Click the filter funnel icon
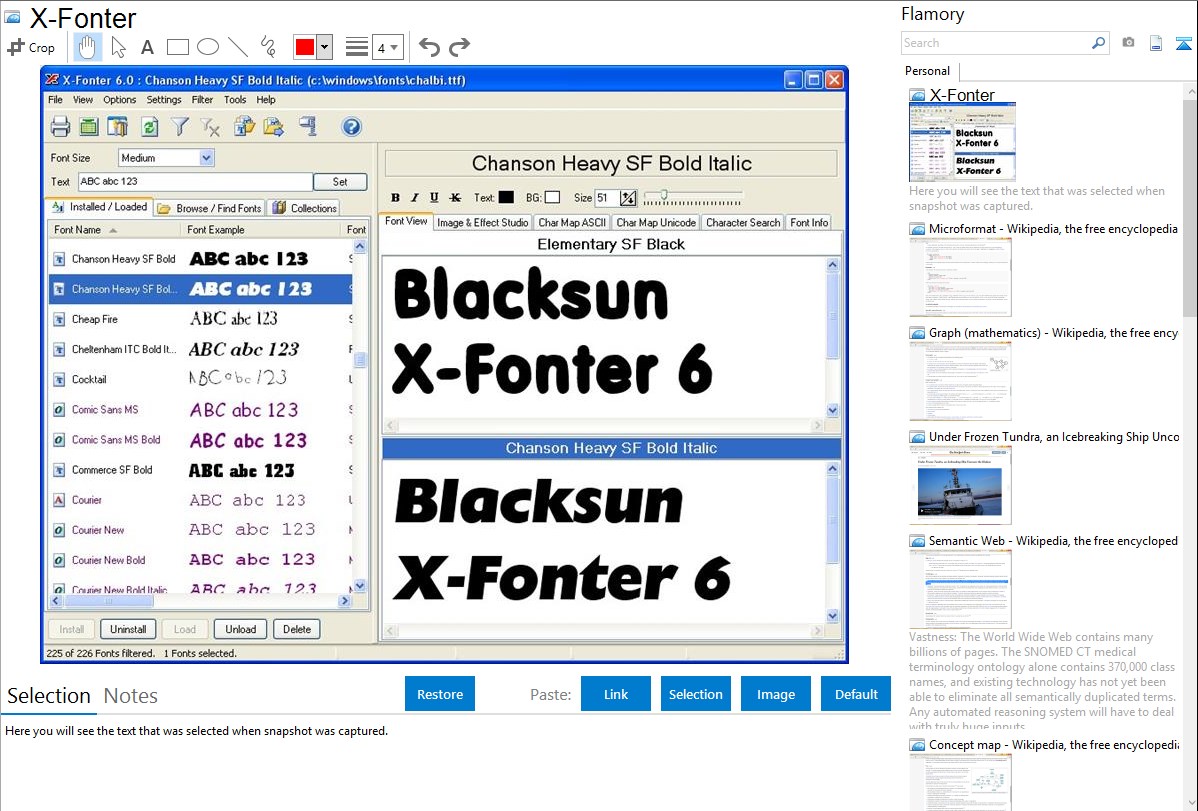Viewport: 1198px width, 811px height. pos(180,127)
